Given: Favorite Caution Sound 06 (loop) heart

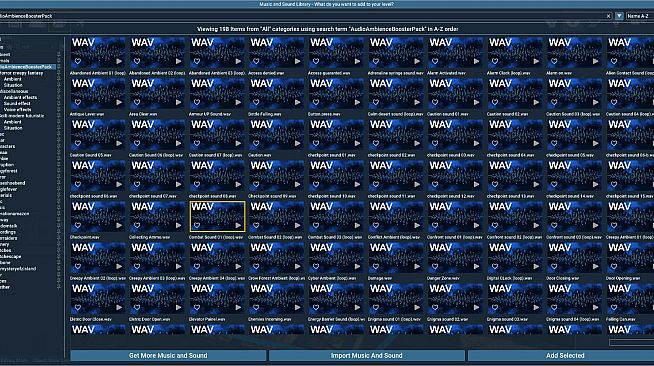Looking at the screenshot, I should click(137, 143).
